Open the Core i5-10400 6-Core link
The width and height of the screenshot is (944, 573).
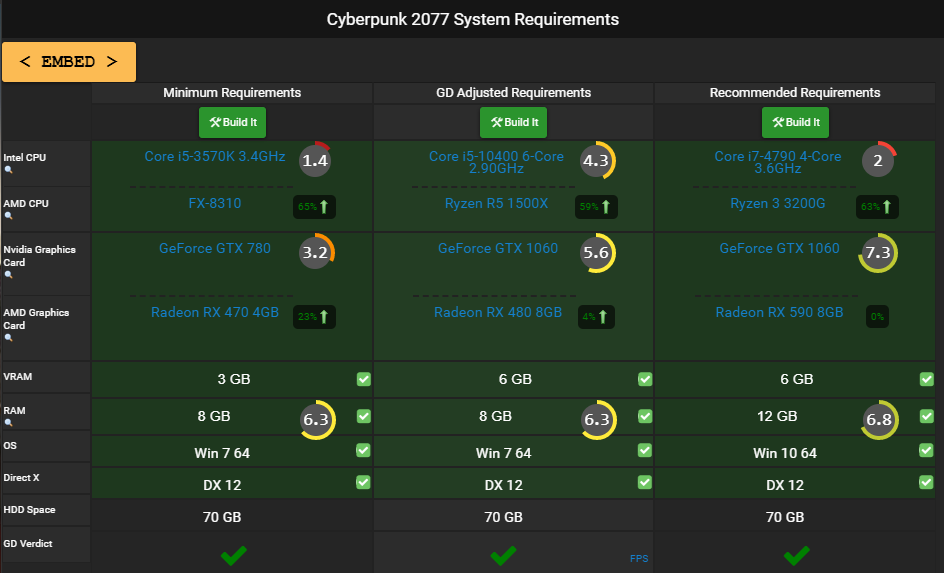coord(496,162)
